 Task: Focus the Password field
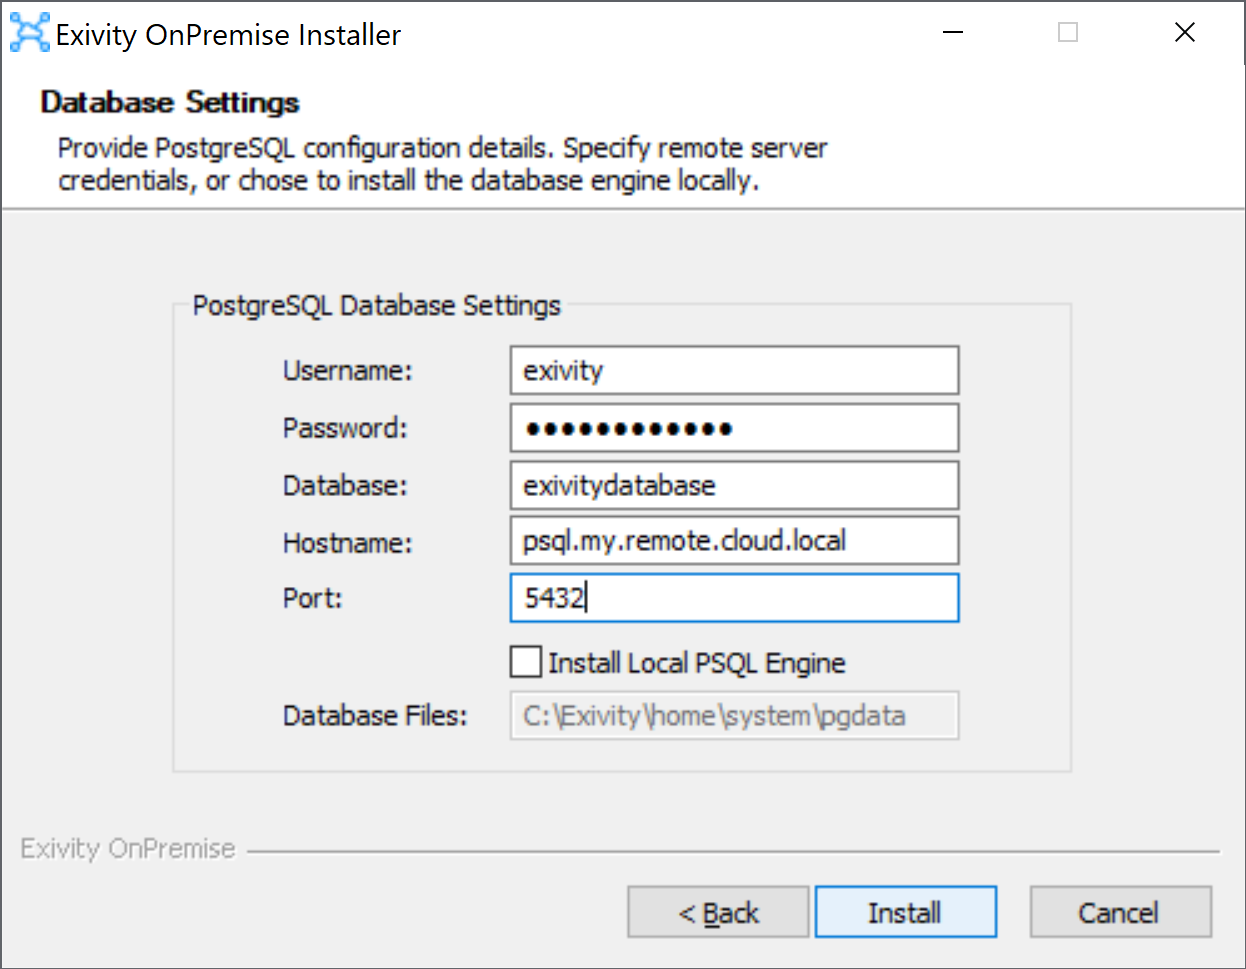[734, 428]
